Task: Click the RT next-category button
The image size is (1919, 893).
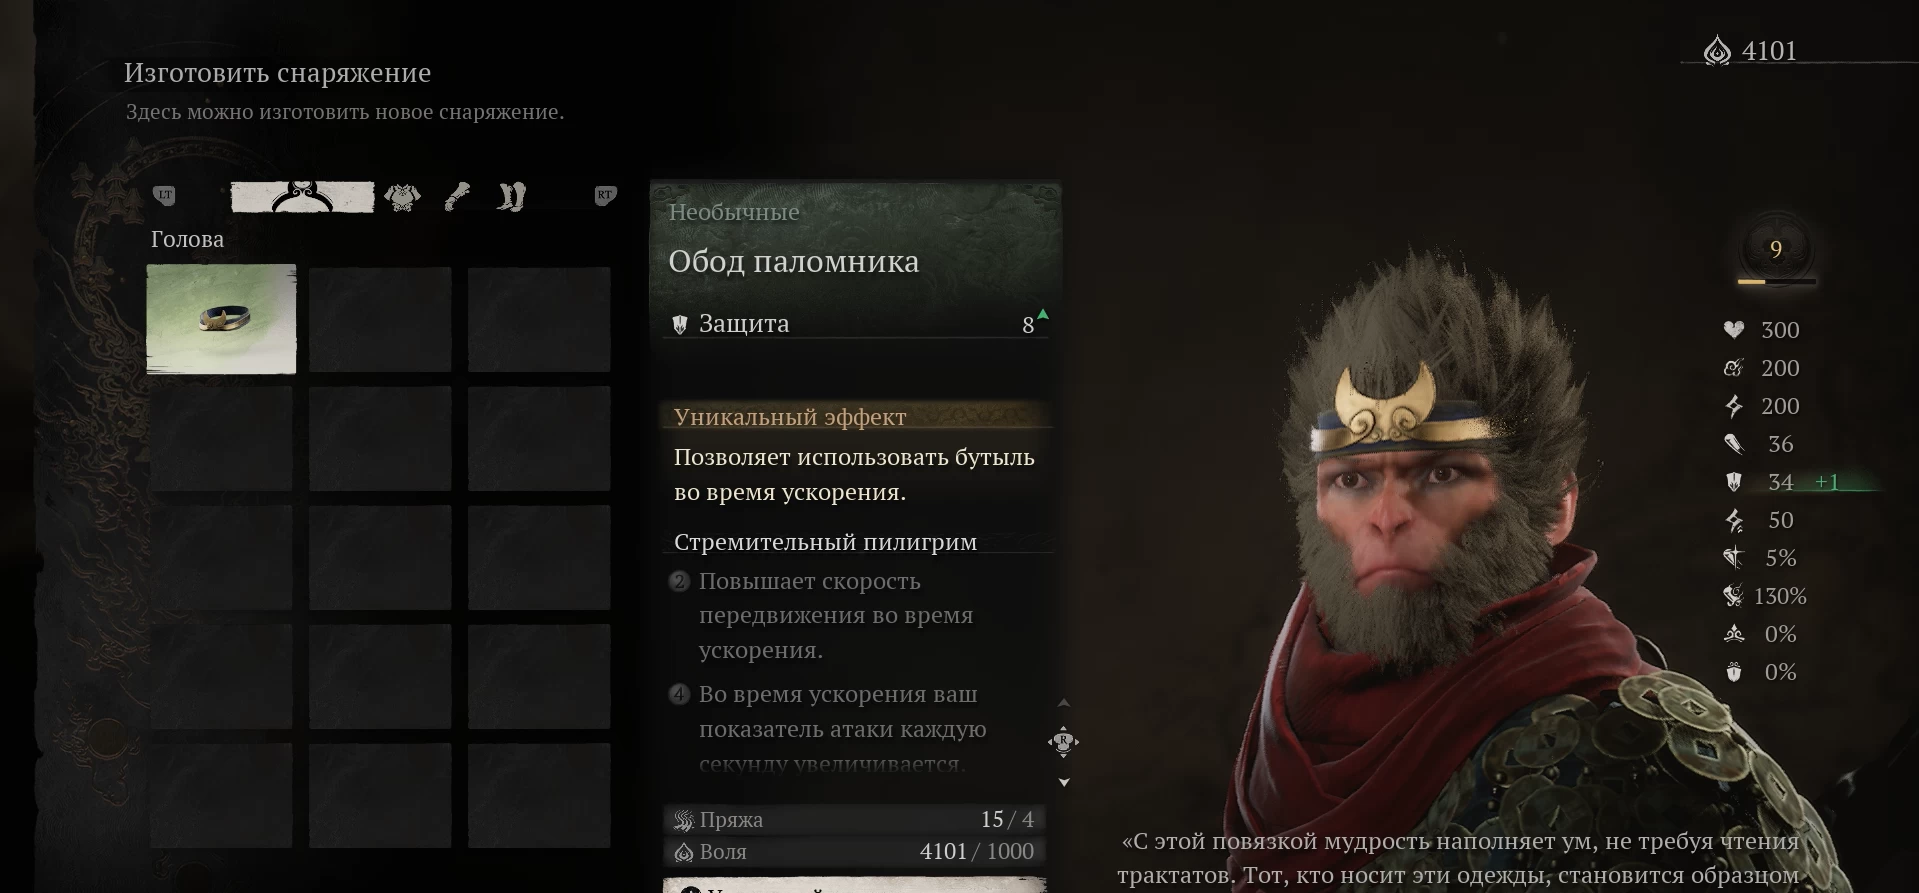Action: click(605, 195)
